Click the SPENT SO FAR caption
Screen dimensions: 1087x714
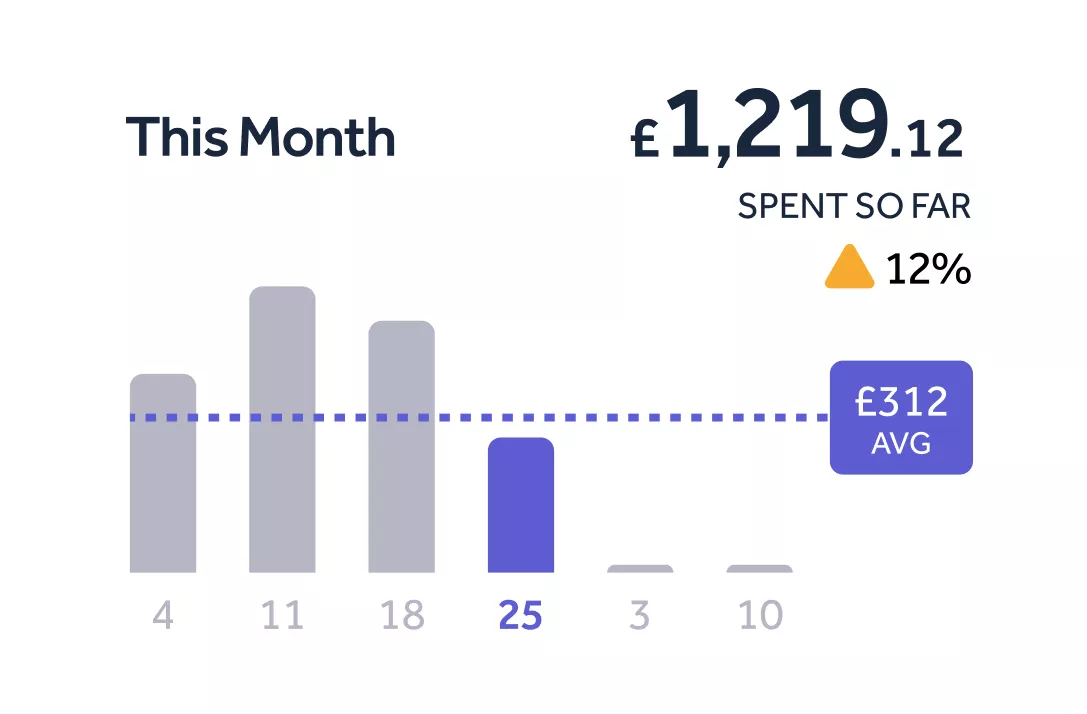[854, 206]
